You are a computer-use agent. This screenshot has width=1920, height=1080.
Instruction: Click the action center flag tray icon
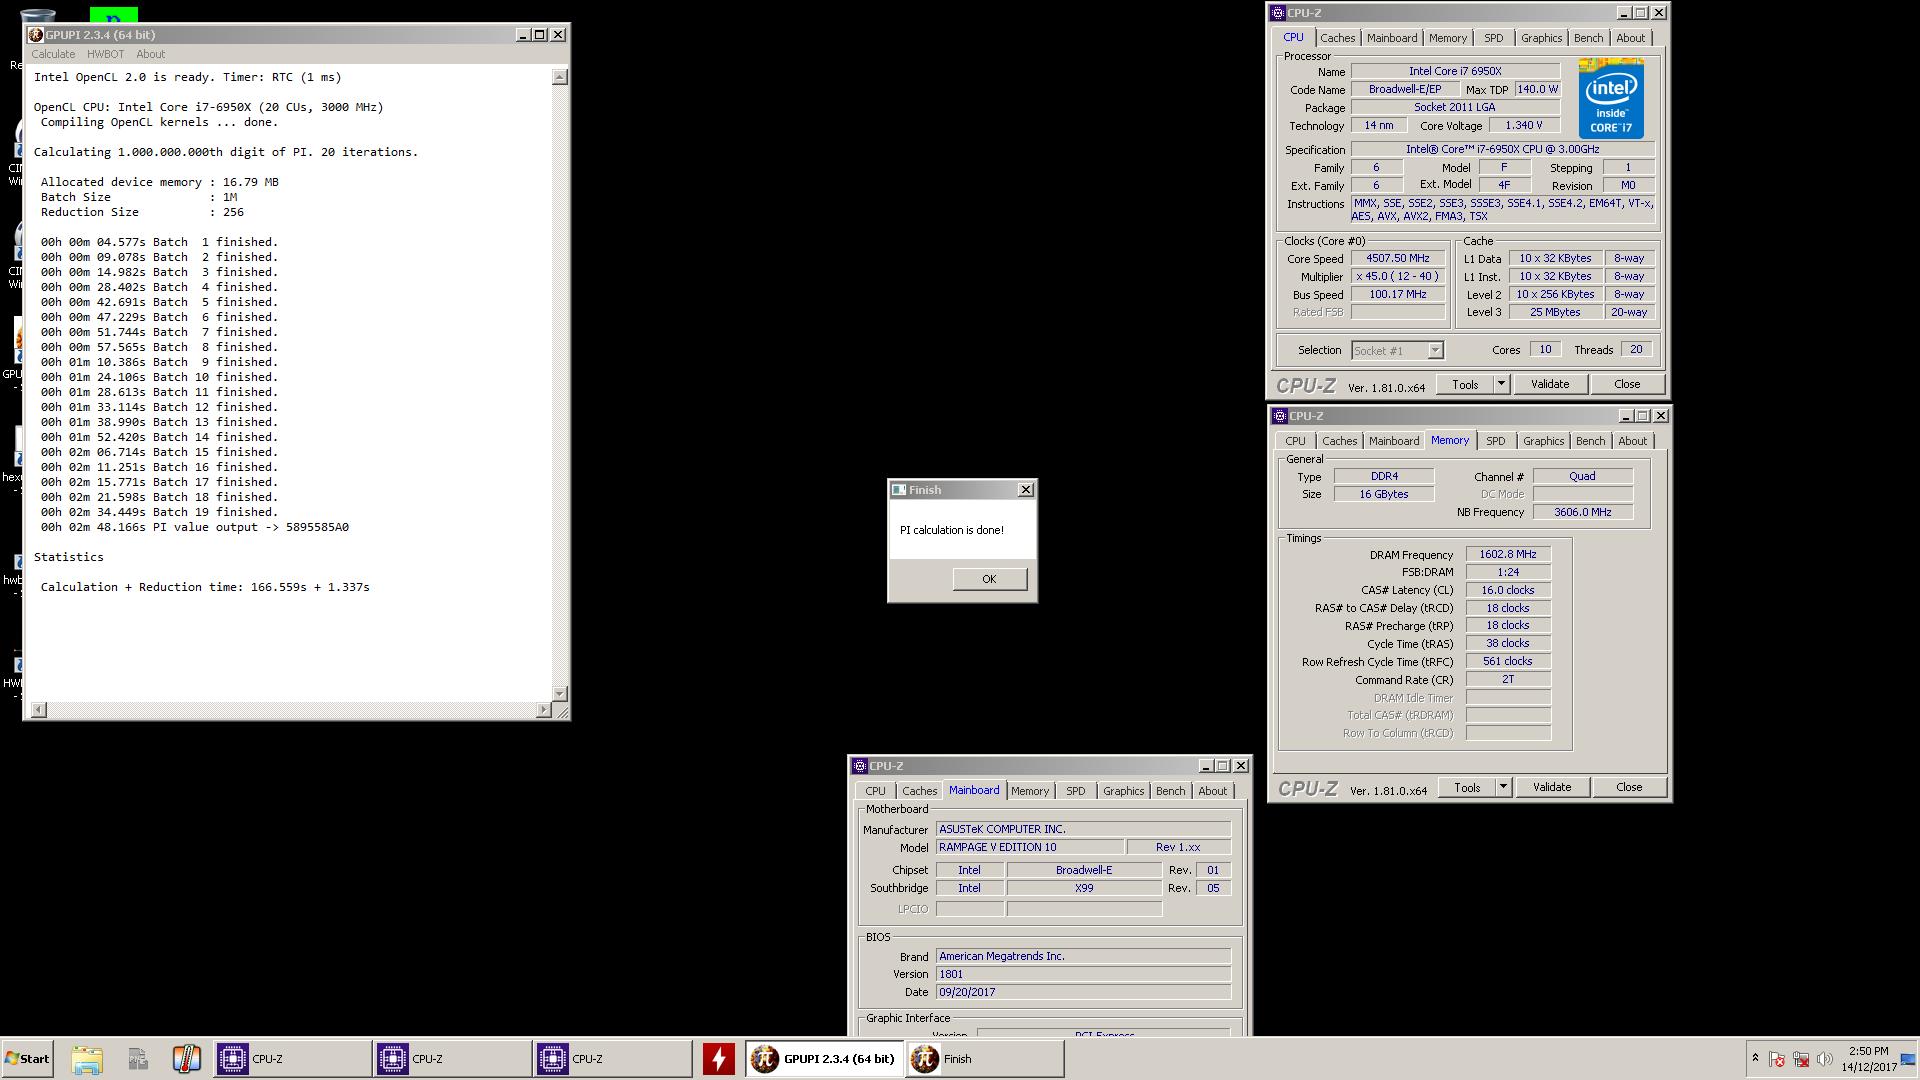1777,1059
